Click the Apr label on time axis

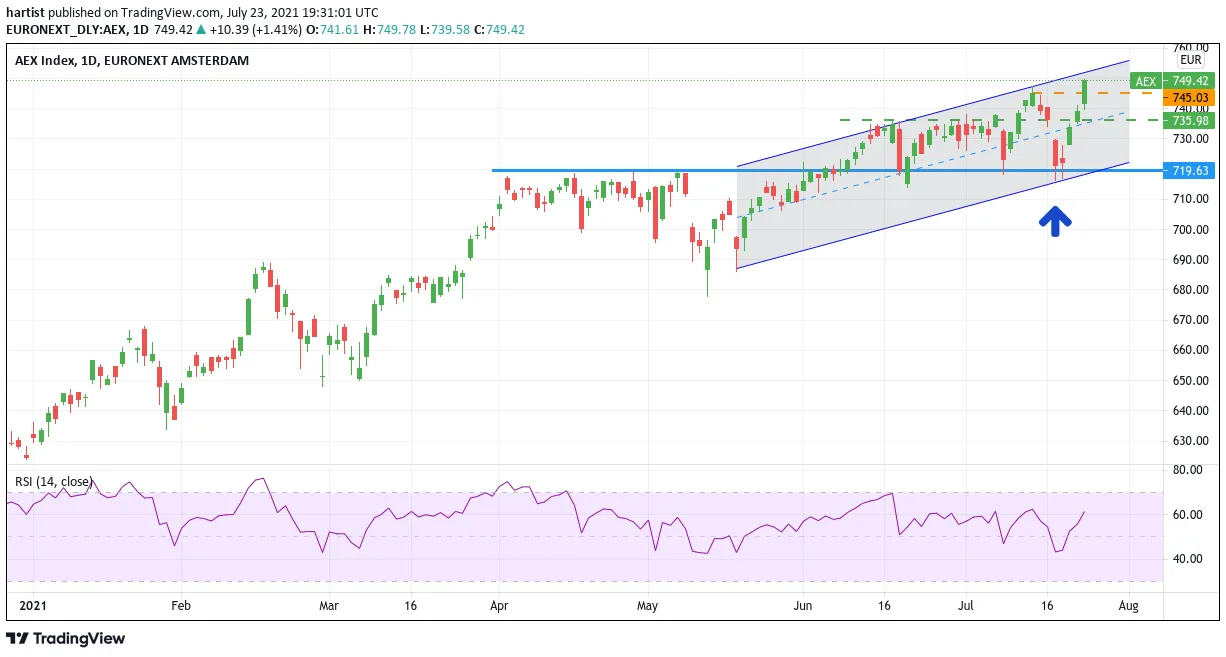[499, 605]
